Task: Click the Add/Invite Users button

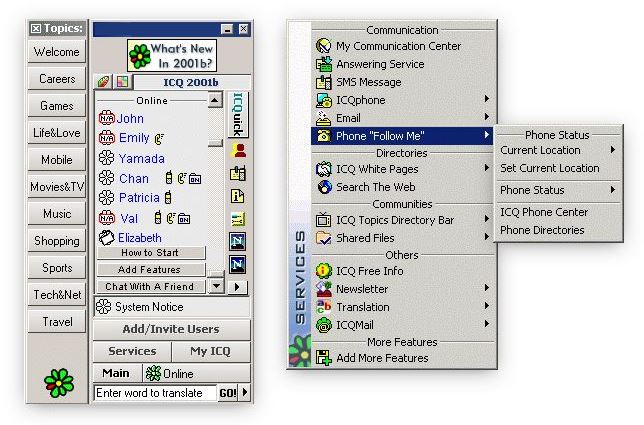Action: pos(171,329)
